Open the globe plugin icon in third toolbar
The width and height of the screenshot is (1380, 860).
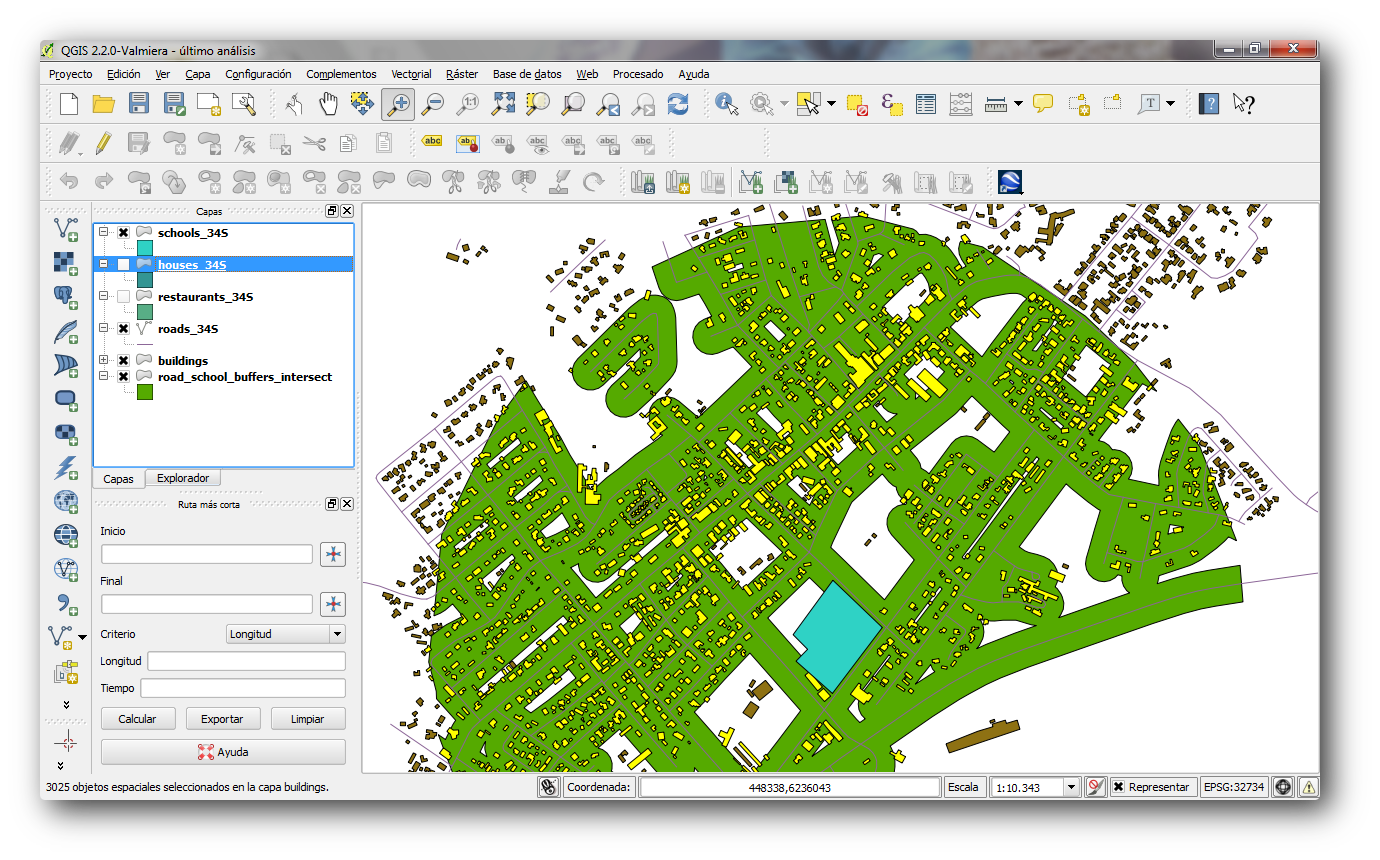tap(1009, 182)
